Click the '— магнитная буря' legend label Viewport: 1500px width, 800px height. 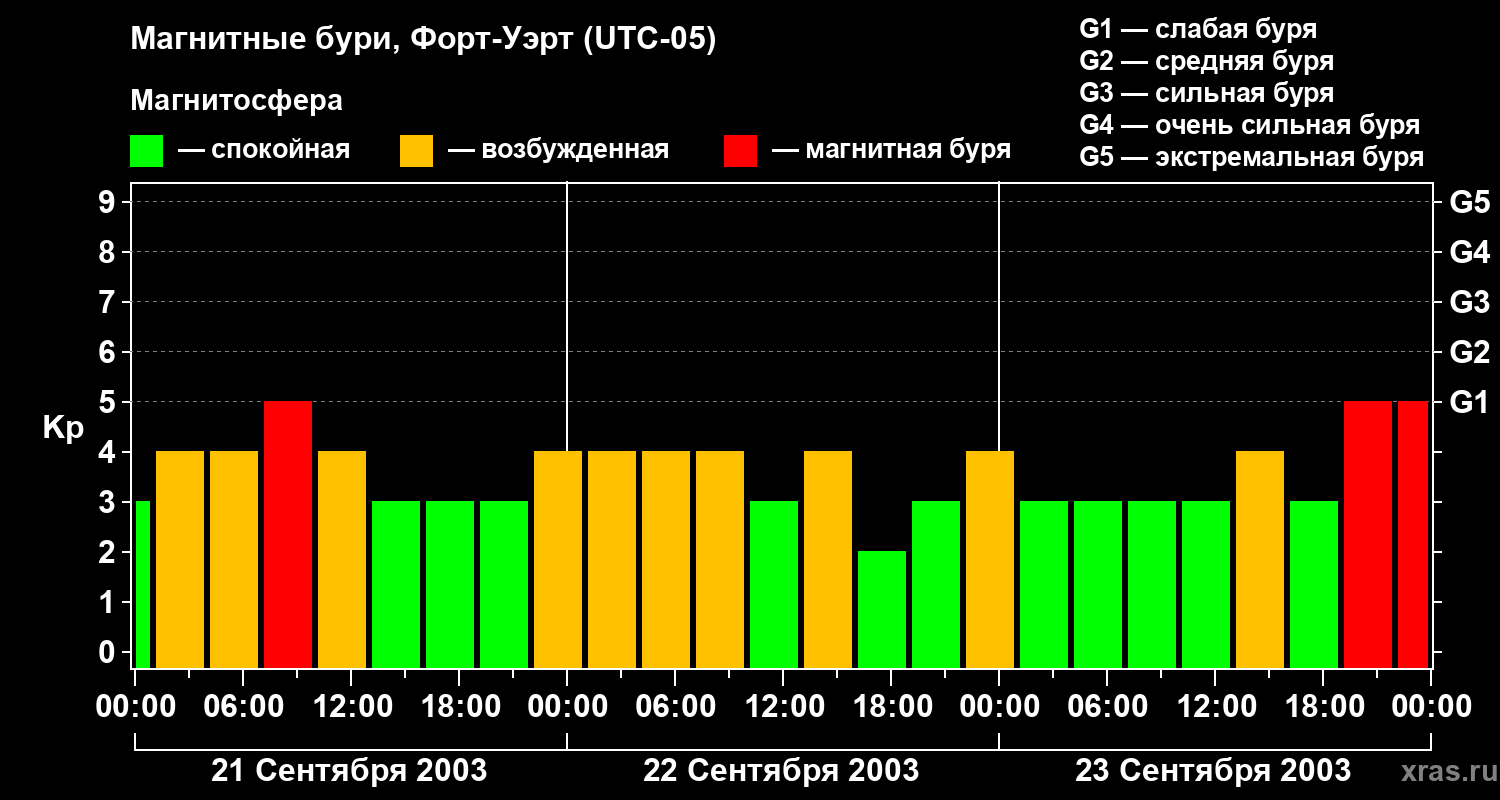click(x=891, y=150)
